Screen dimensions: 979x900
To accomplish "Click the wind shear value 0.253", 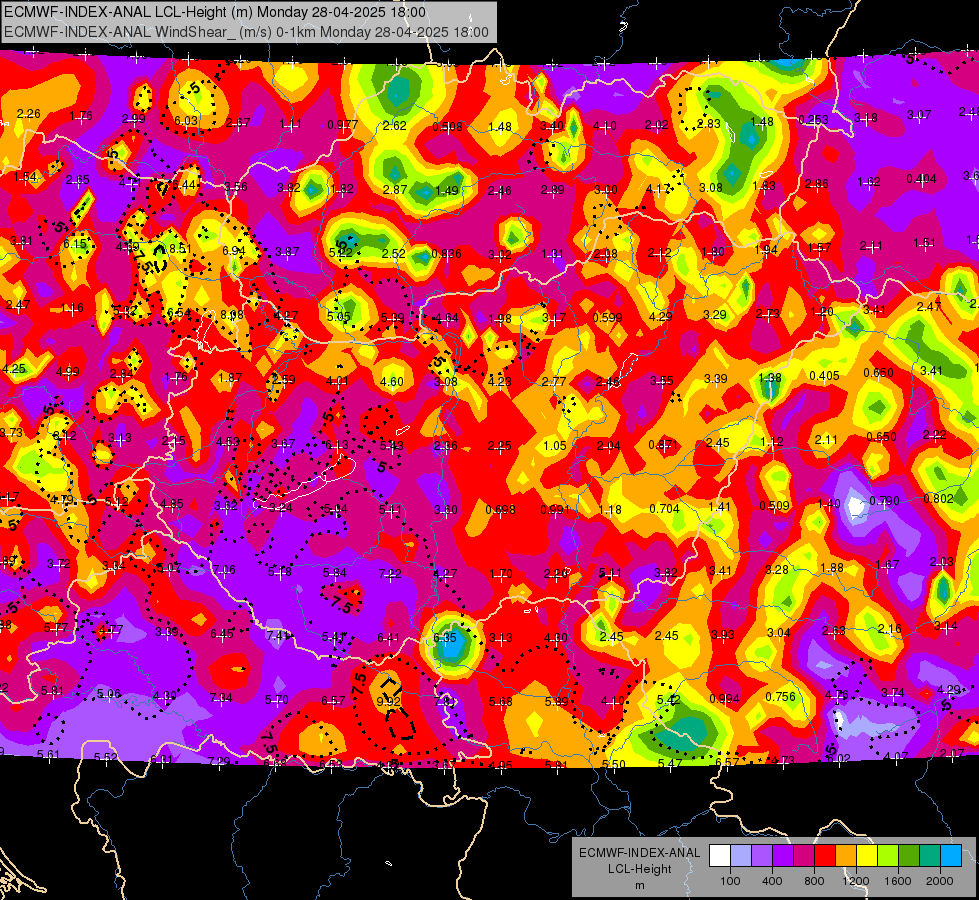I will point(814,119).
